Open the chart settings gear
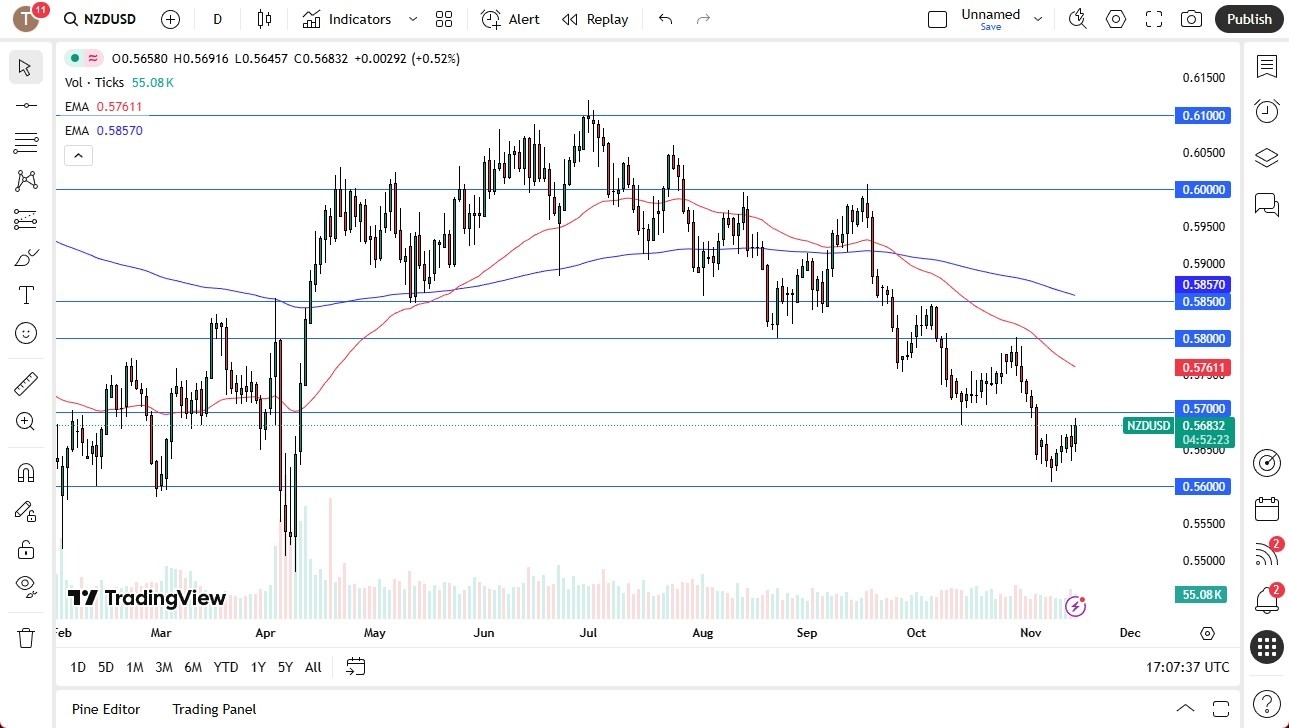Viewport: 1289px width, 728px height. click(1115, 18)
